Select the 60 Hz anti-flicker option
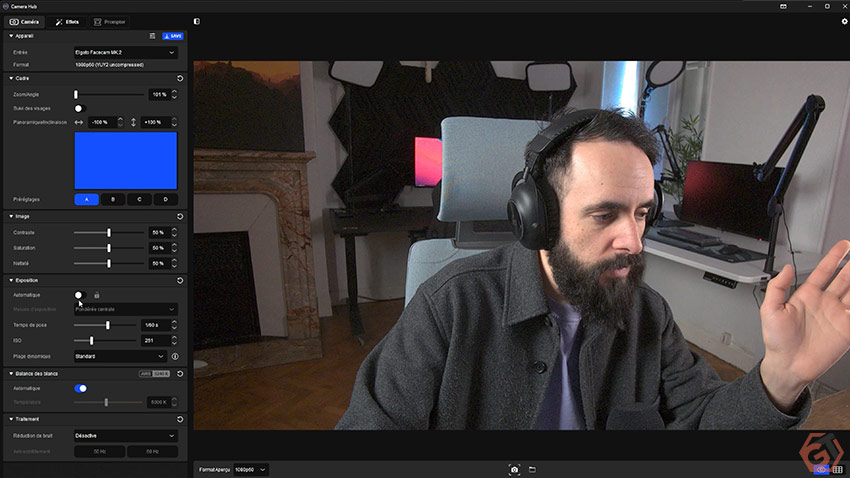 pos(152,451)
